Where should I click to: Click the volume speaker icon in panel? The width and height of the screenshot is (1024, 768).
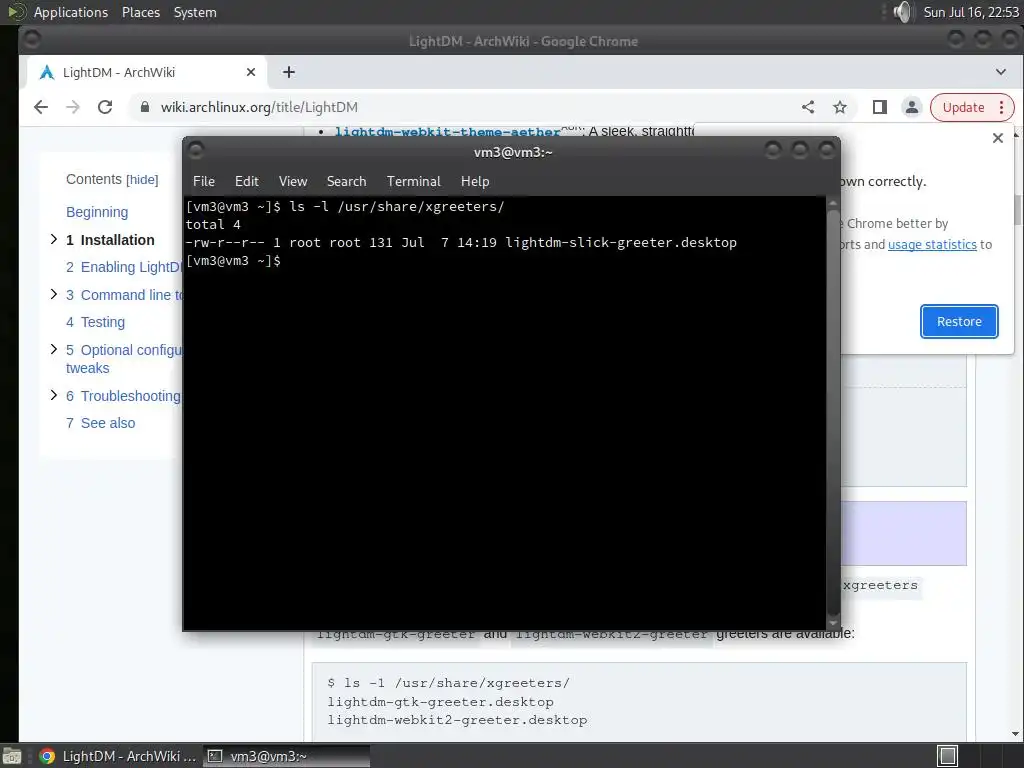(902, 12)
